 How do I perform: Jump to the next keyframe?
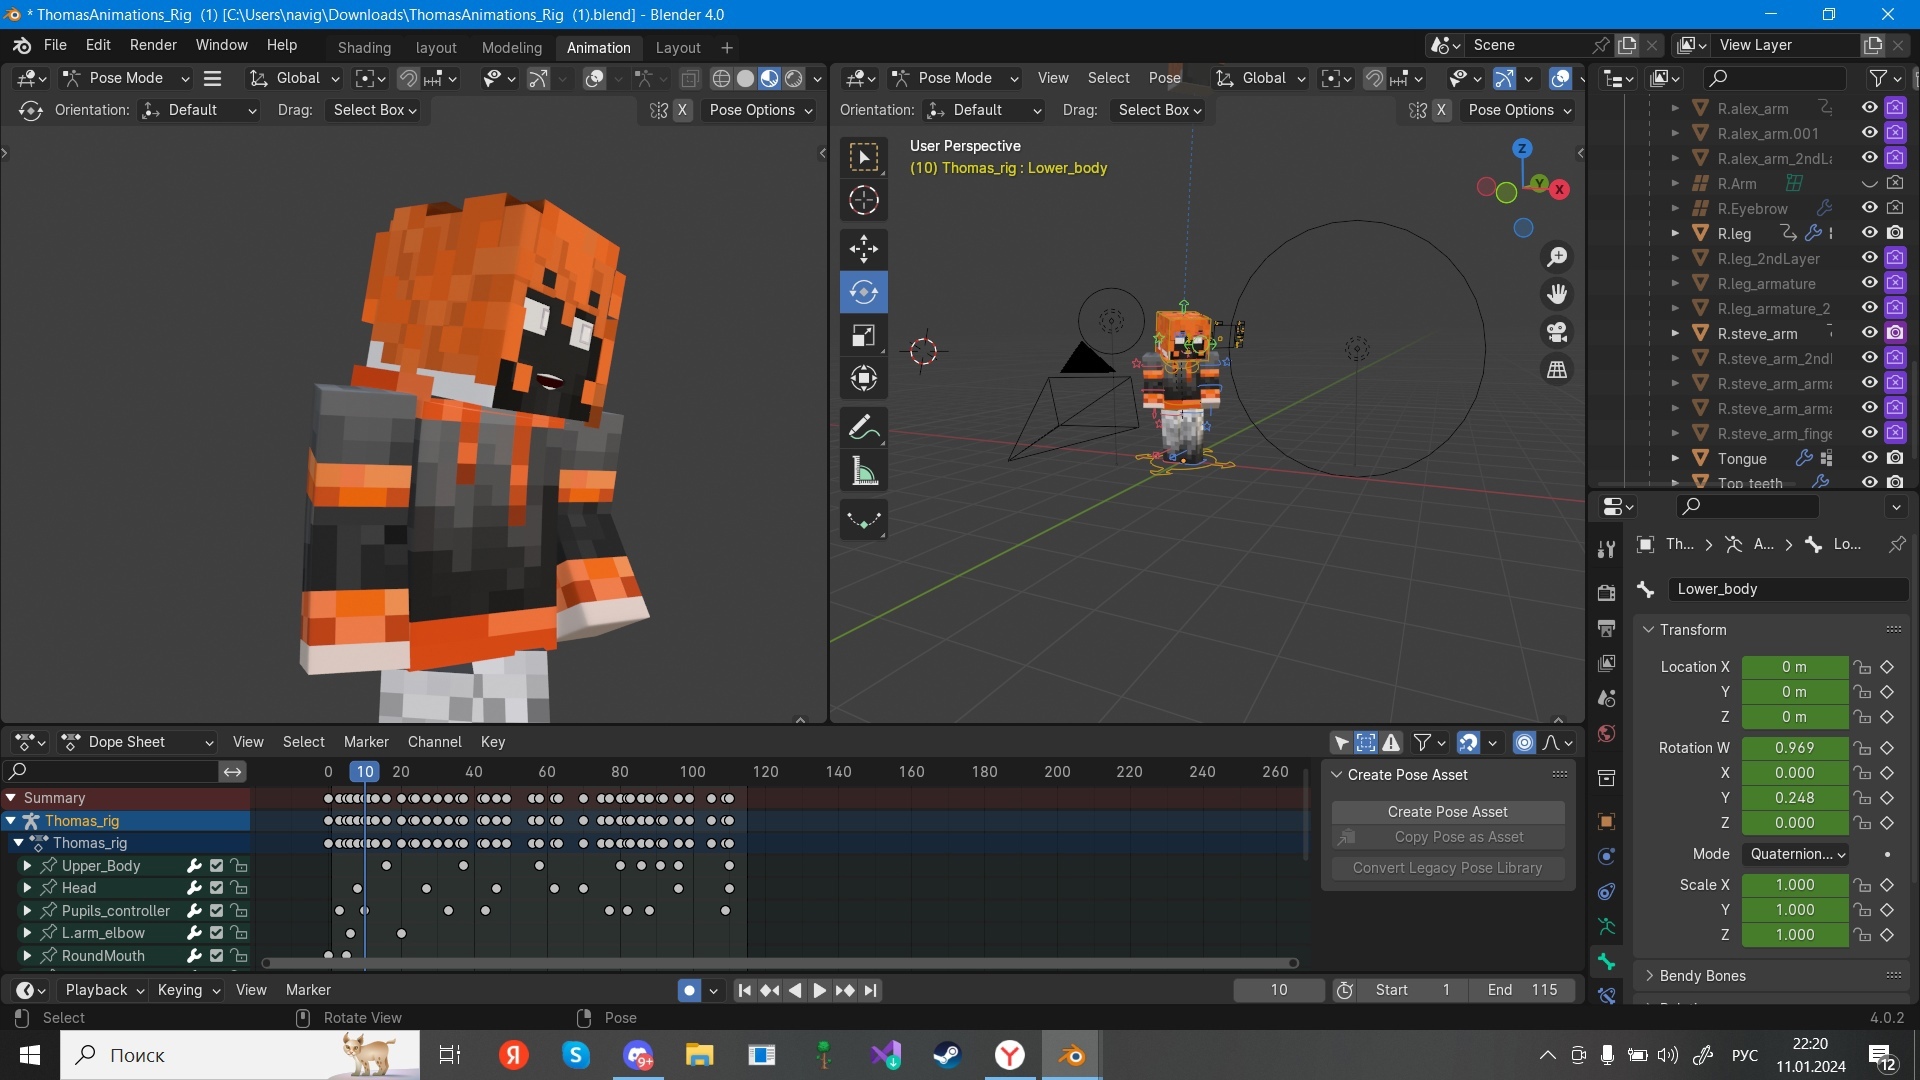coord(845,990)
